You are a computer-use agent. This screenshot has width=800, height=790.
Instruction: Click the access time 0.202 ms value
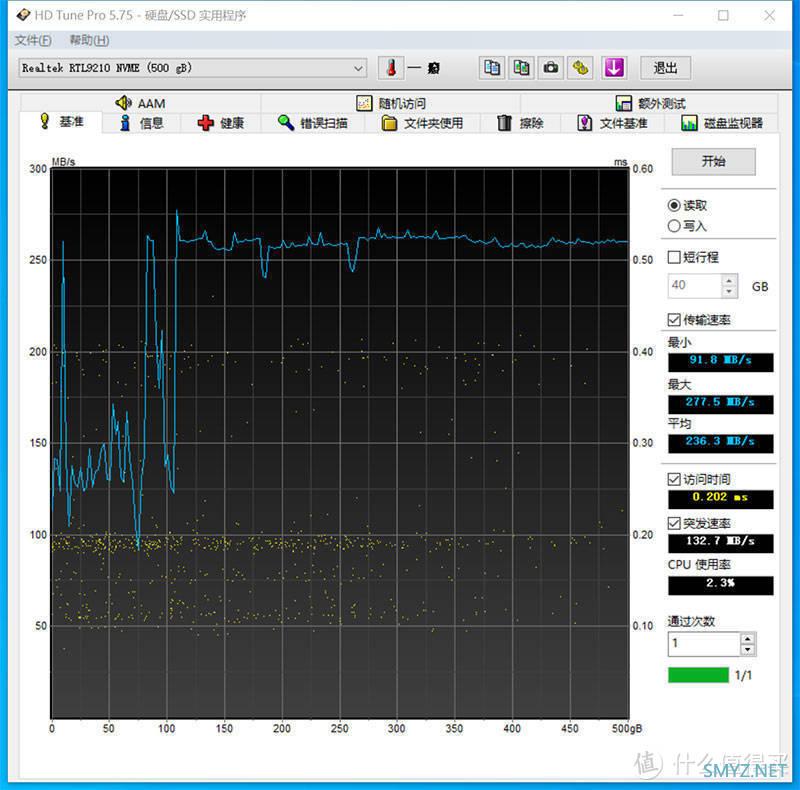tap(720, 498)
